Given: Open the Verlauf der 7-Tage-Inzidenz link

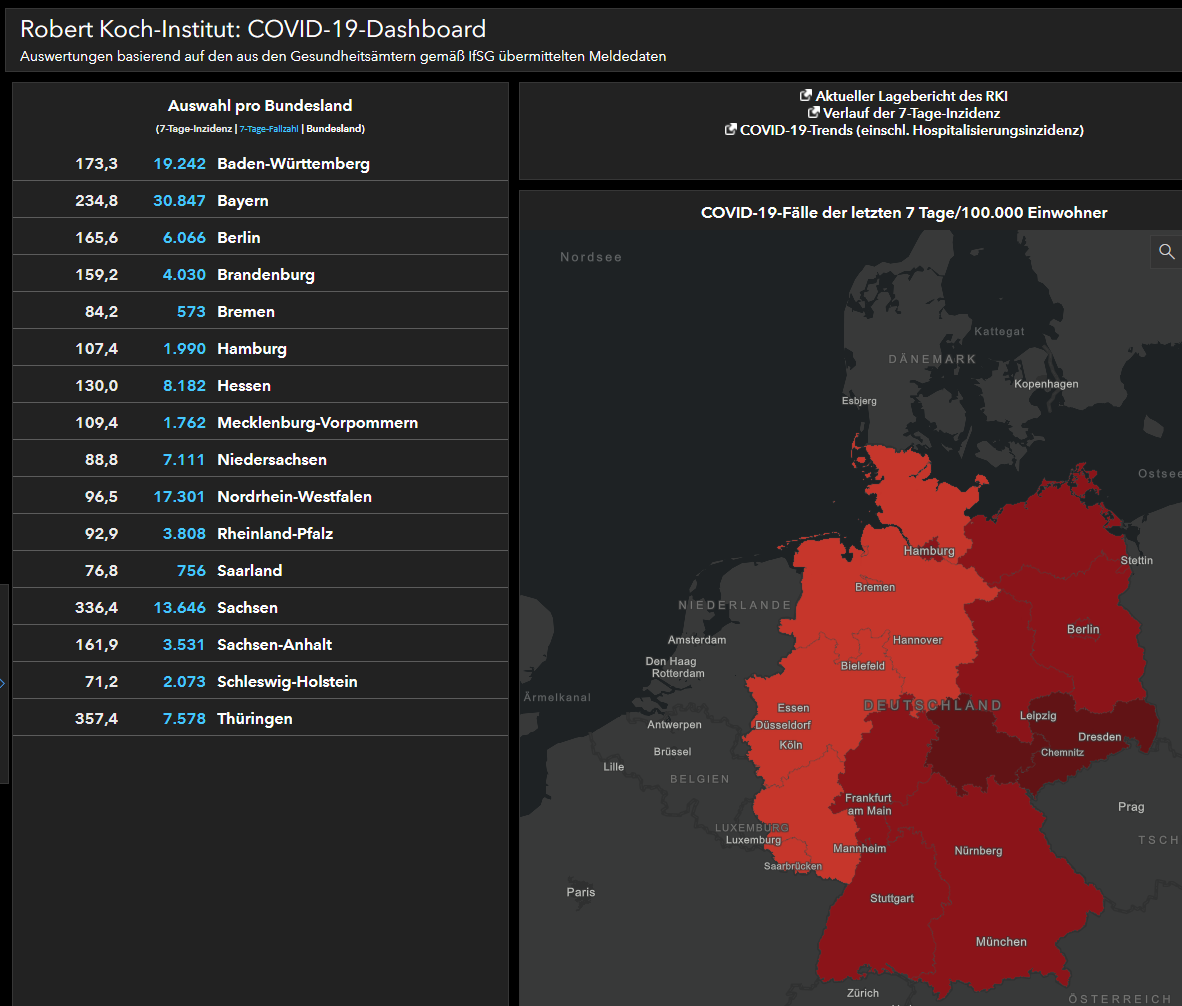Looking at the screenshot, I should coord(911,113).
